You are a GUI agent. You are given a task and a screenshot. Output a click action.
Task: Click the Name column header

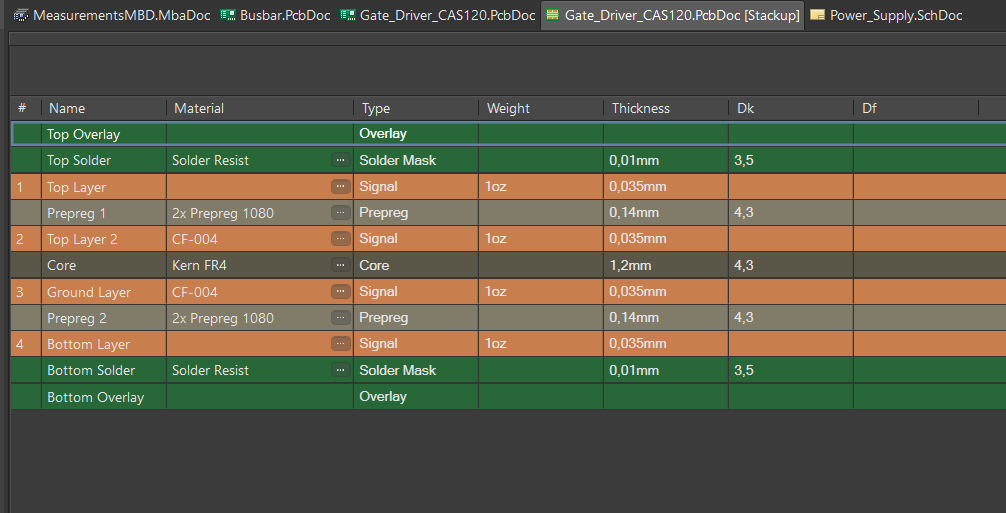[67, 108]
